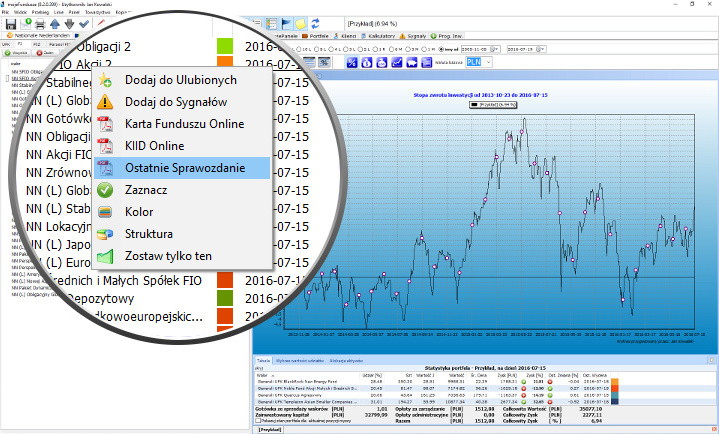Choose Ostatnie Sprawozdanie from context menu
719x434 pixels.
183,167
